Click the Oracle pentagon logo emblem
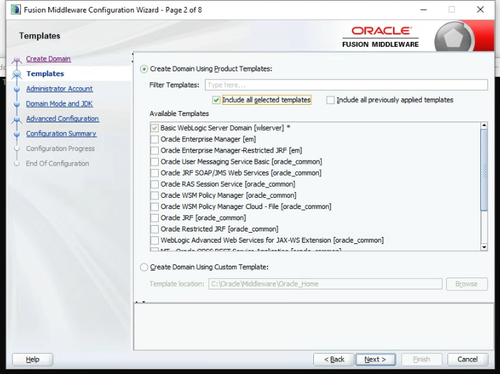 click(x=453, y=38)
